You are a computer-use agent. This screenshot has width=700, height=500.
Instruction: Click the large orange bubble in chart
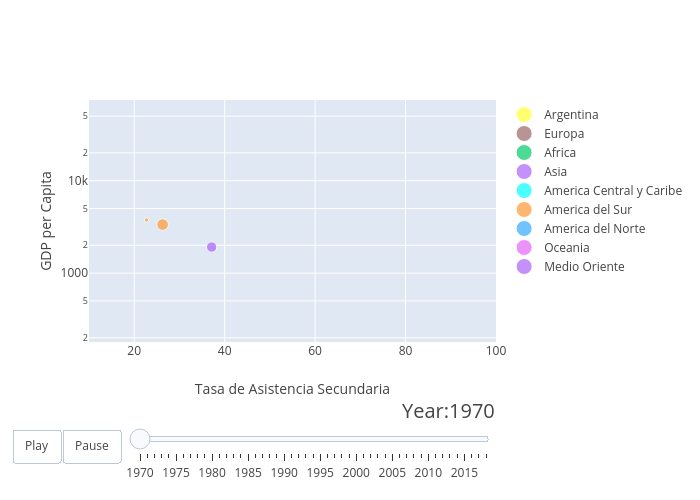(162, 225)
